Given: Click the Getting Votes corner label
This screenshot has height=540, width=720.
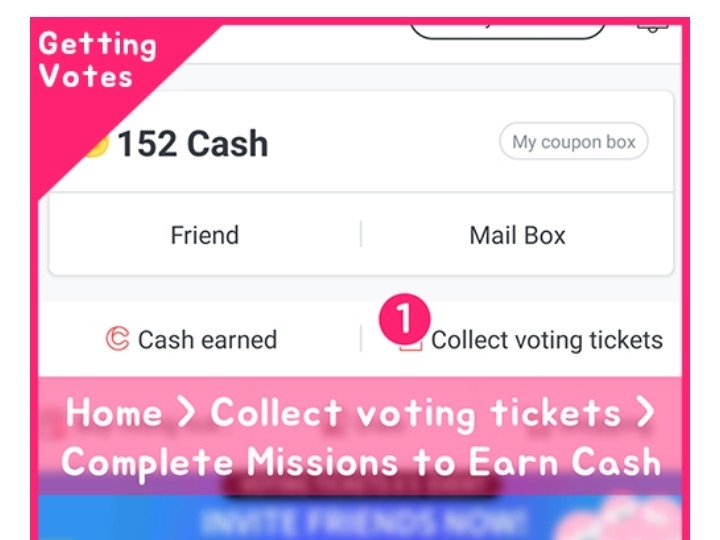Looking at the screenshot, I should tap(96, 60).
